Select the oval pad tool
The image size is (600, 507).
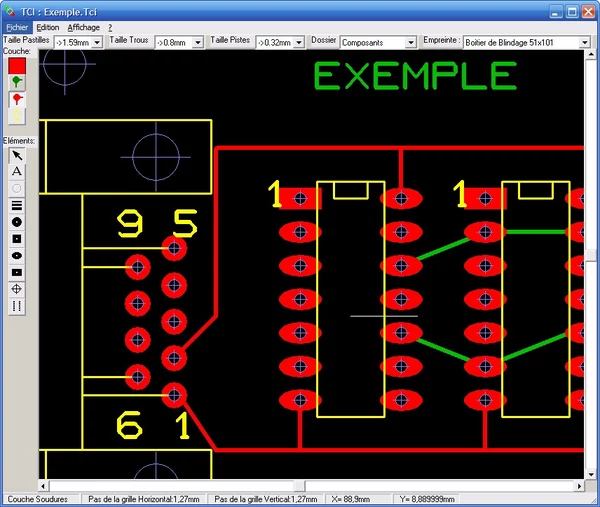click(x=17, y=256)
